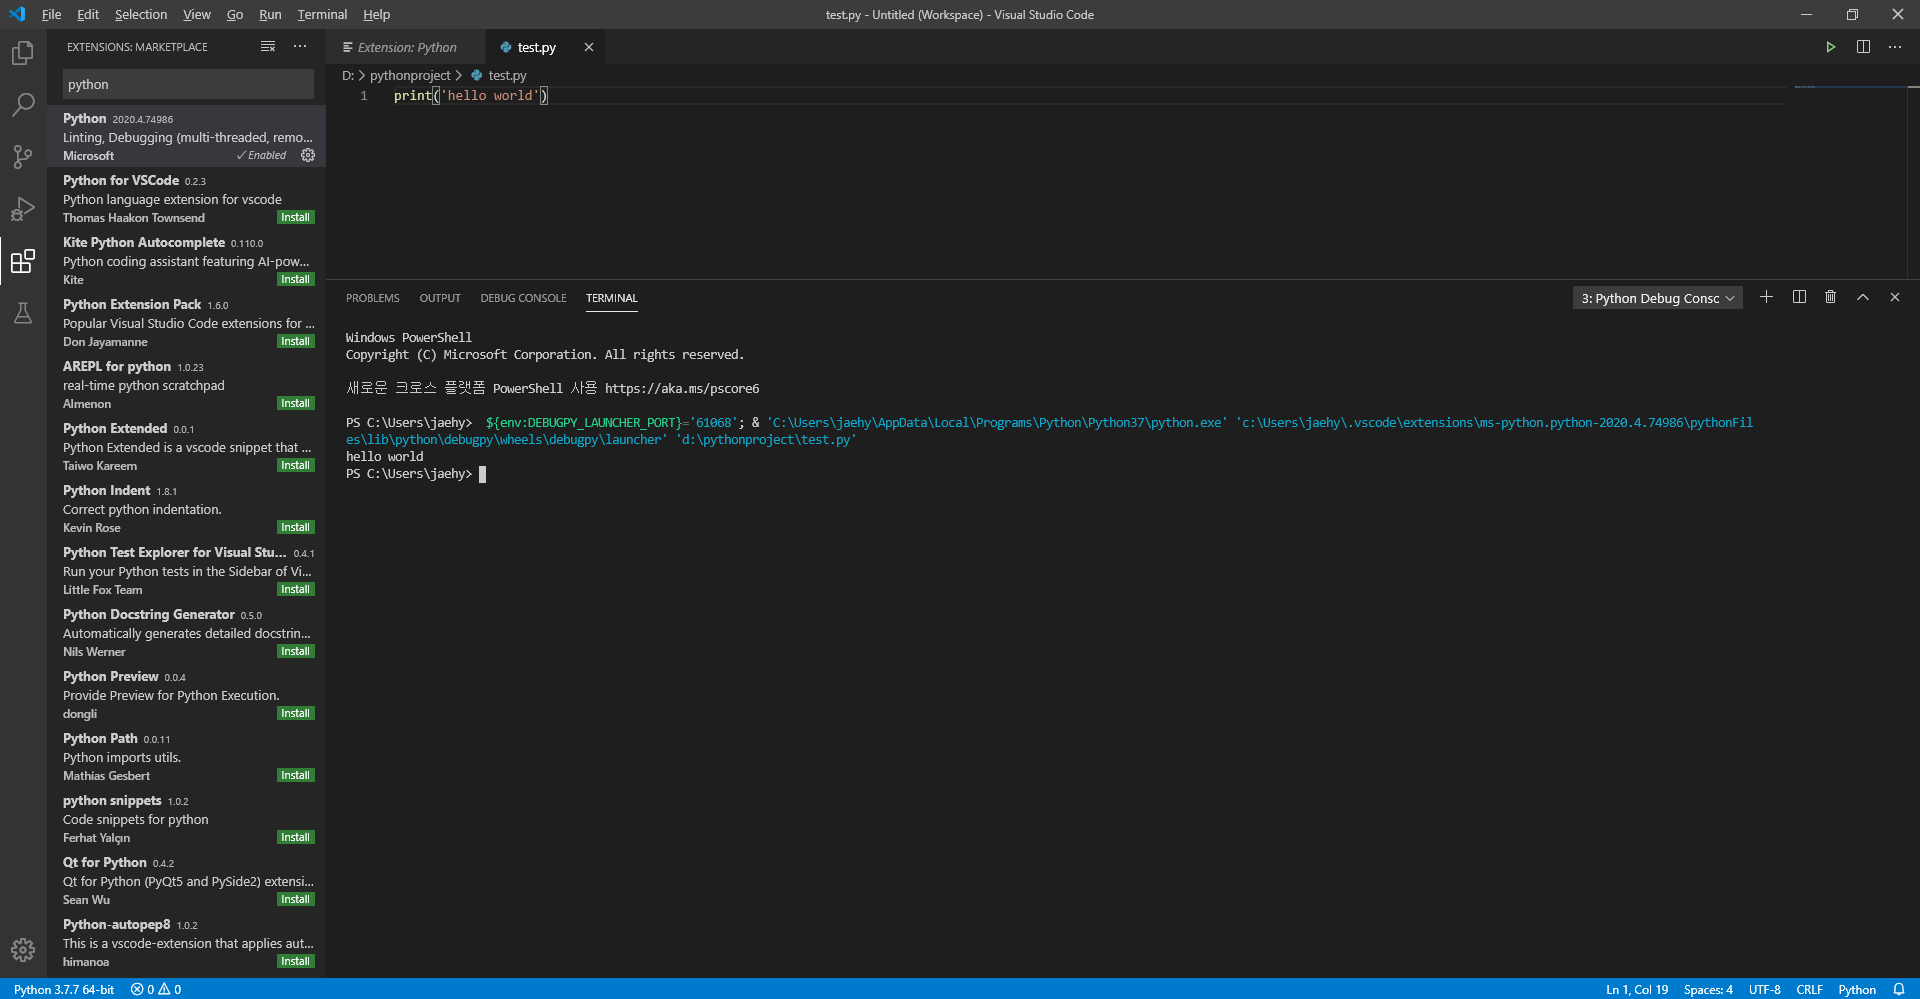1920x999 pixels.
Task: Split the editor right
Action: (x=1863, y=47)
